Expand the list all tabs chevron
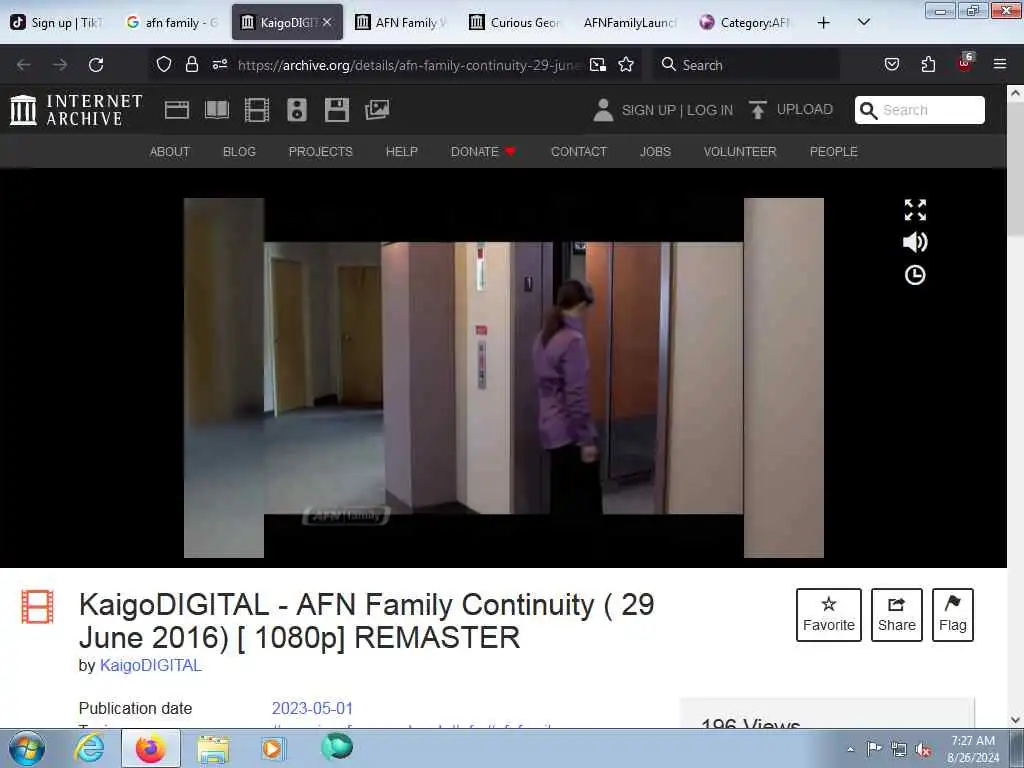 (863, 22)
